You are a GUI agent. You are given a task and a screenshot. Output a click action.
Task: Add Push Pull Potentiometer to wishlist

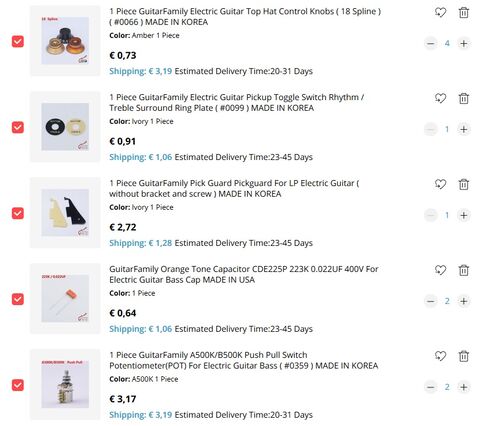[440, 356]
